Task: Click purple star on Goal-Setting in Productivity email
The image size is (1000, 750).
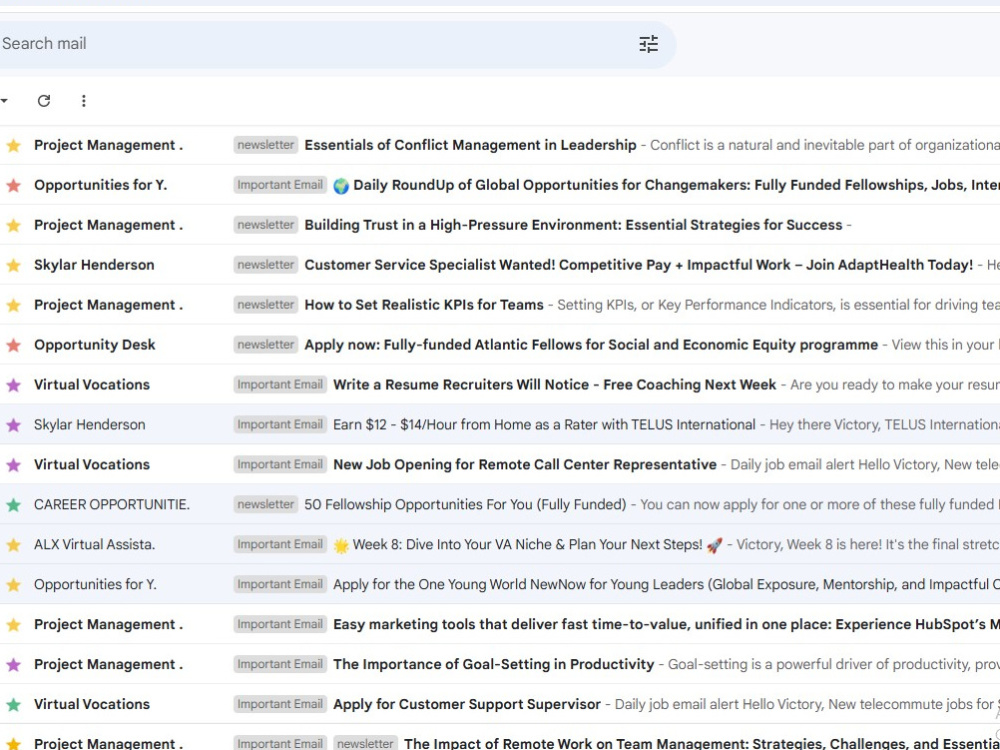Action: [13, 665]
